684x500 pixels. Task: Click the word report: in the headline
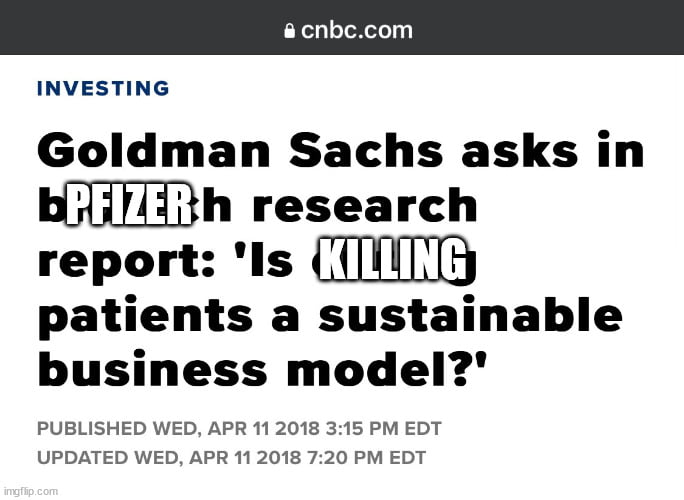126,263
